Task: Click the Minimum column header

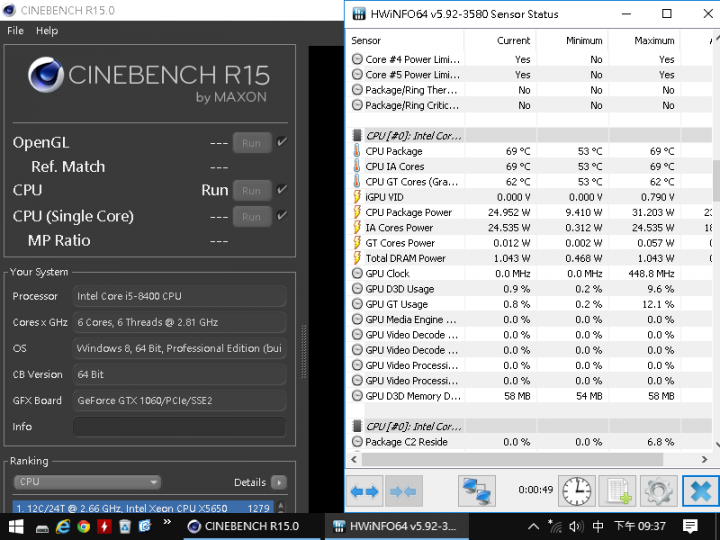Action: 572,40
